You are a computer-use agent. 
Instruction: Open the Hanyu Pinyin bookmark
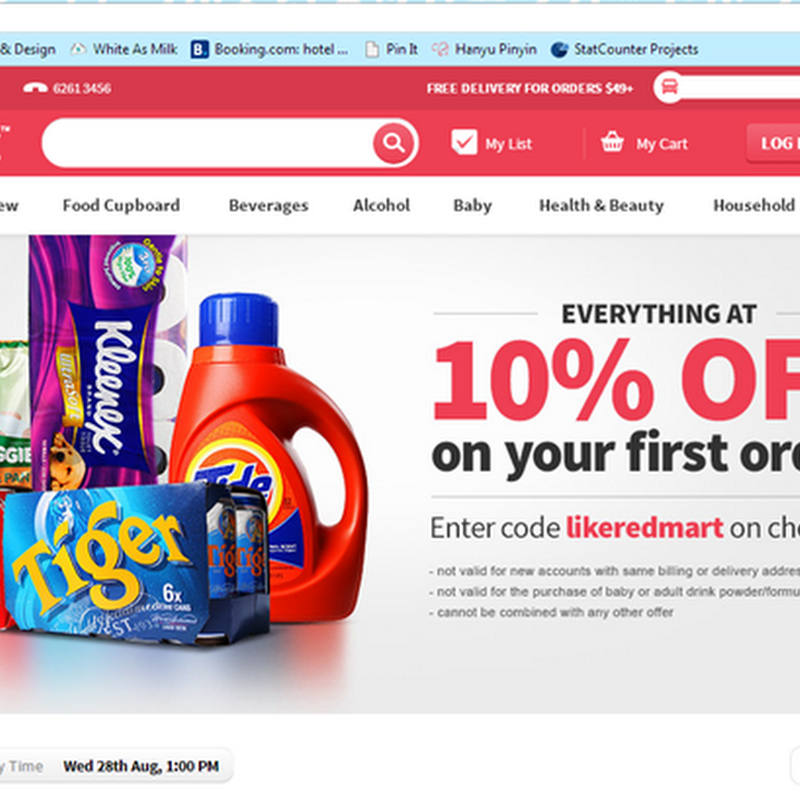pos(484,49)
